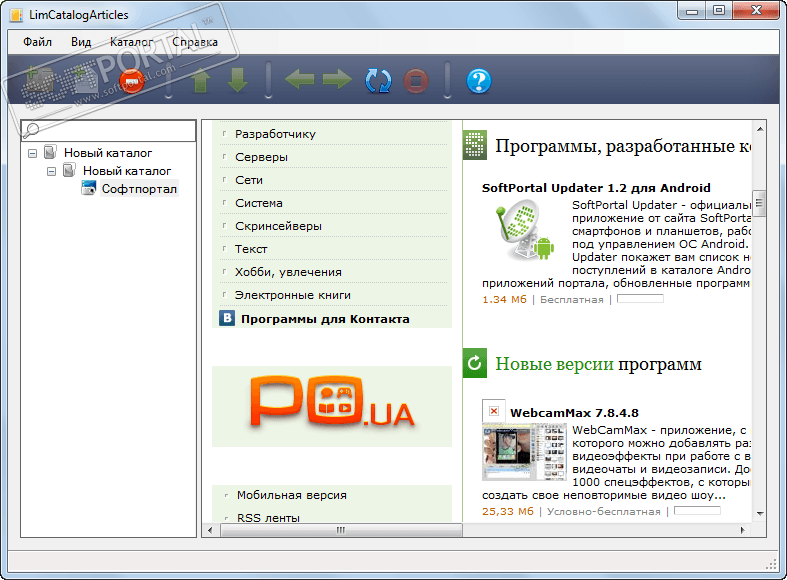Click rating bar next to Бесплатная
787x580 pixels.
[x=640, y=299]
